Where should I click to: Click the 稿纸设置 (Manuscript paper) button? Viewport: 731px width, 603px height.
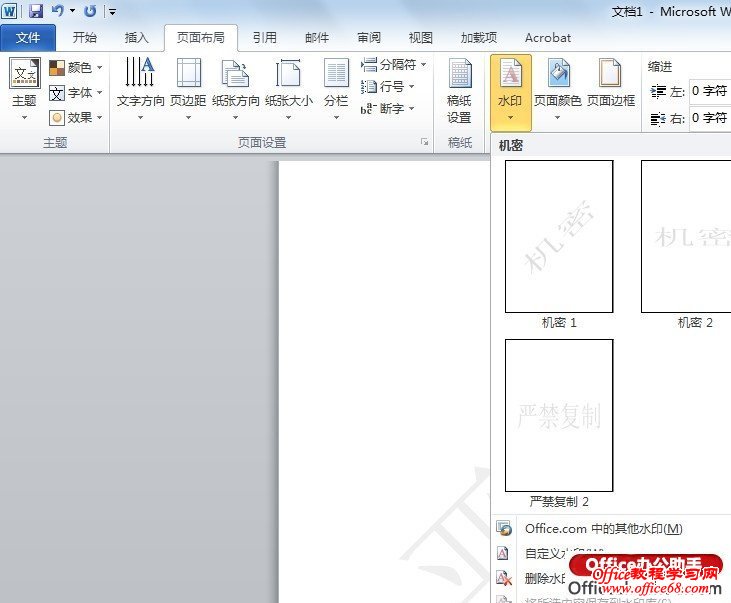click(460, 91)
